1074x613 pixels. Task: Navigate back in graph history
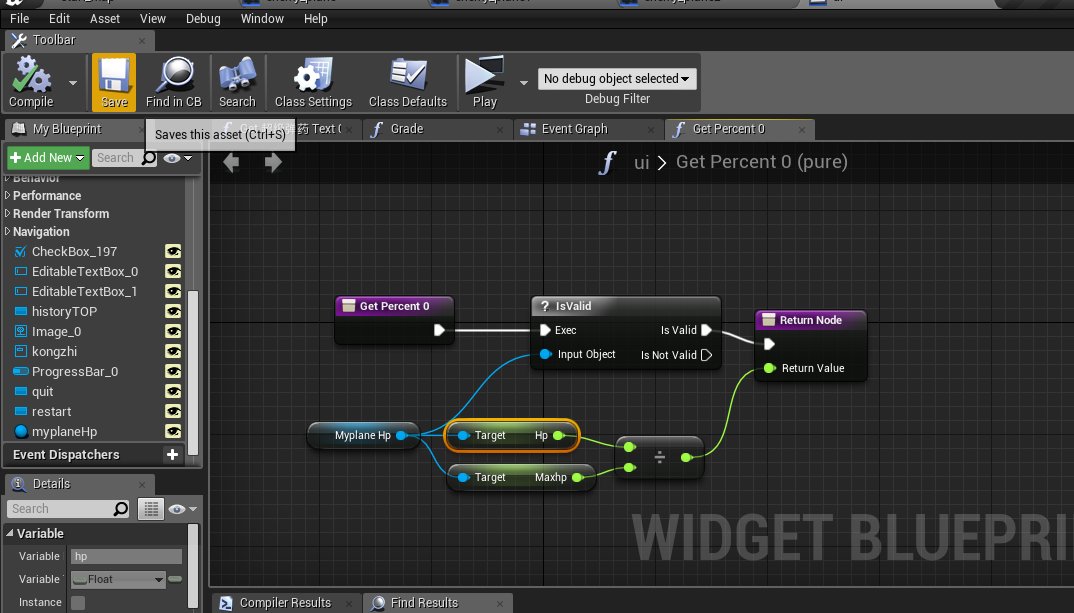231,162
